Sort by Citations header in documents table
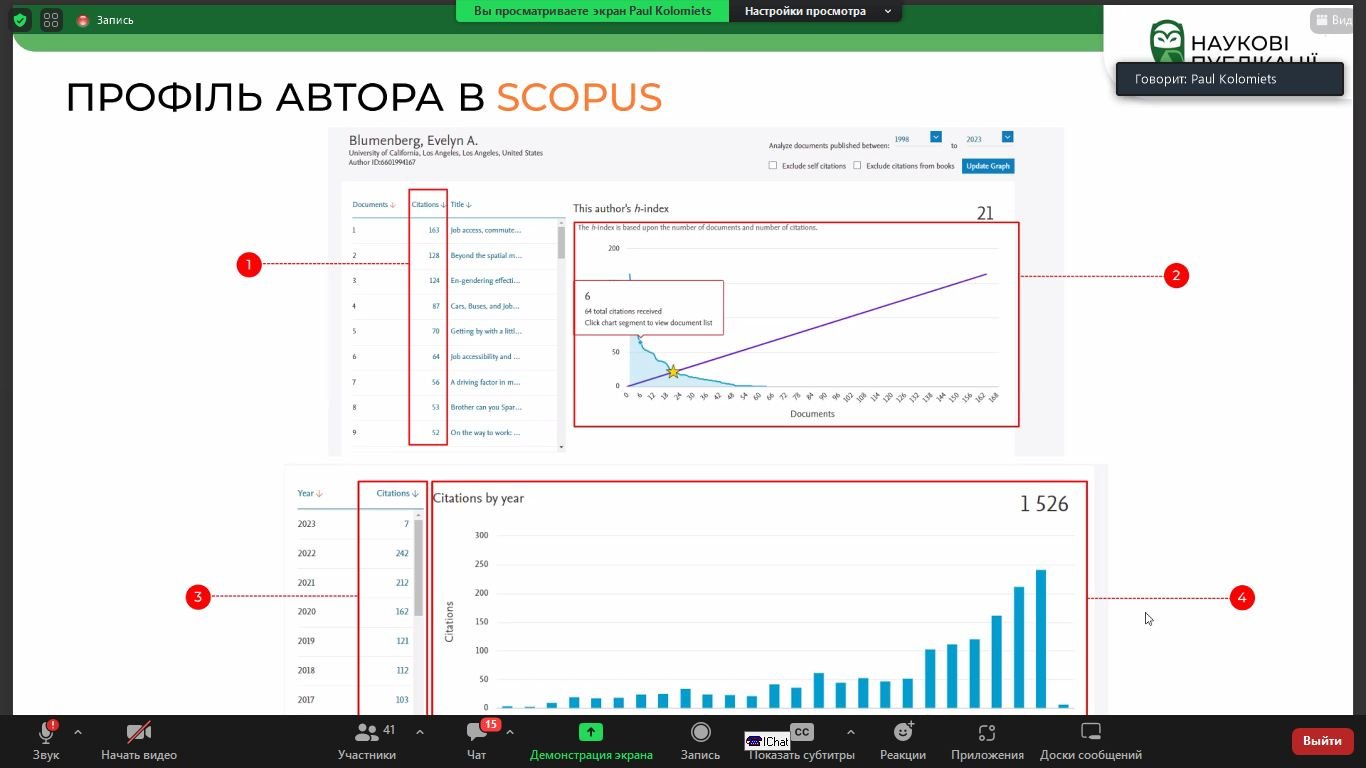The width and height of the screenshot is (1366, 768). click(429, 205)
